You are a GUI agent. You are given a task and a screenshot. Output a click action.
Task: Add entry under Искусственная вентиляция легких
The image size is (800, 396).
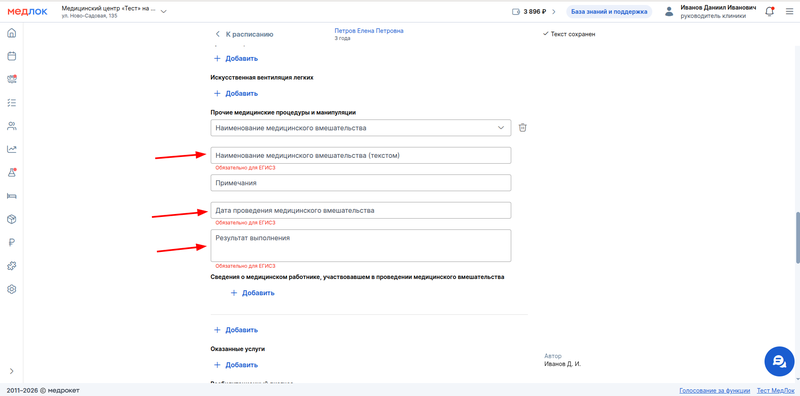click(x=236, y=94)
